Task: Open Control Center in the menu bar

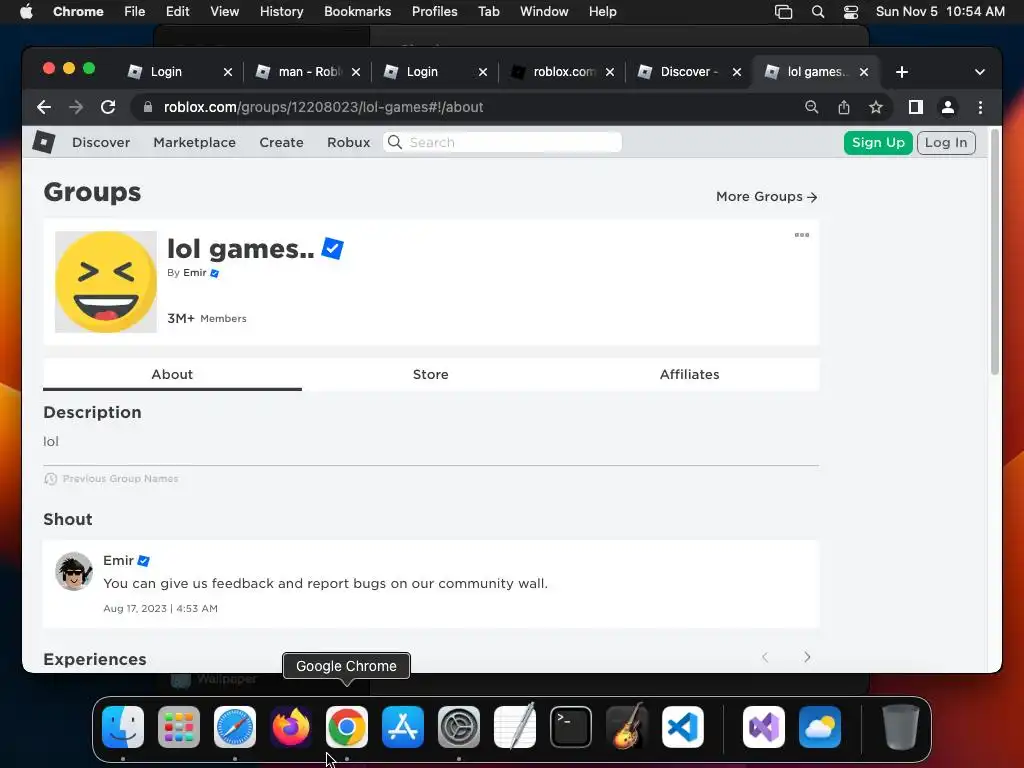Action: pos(851,12)
